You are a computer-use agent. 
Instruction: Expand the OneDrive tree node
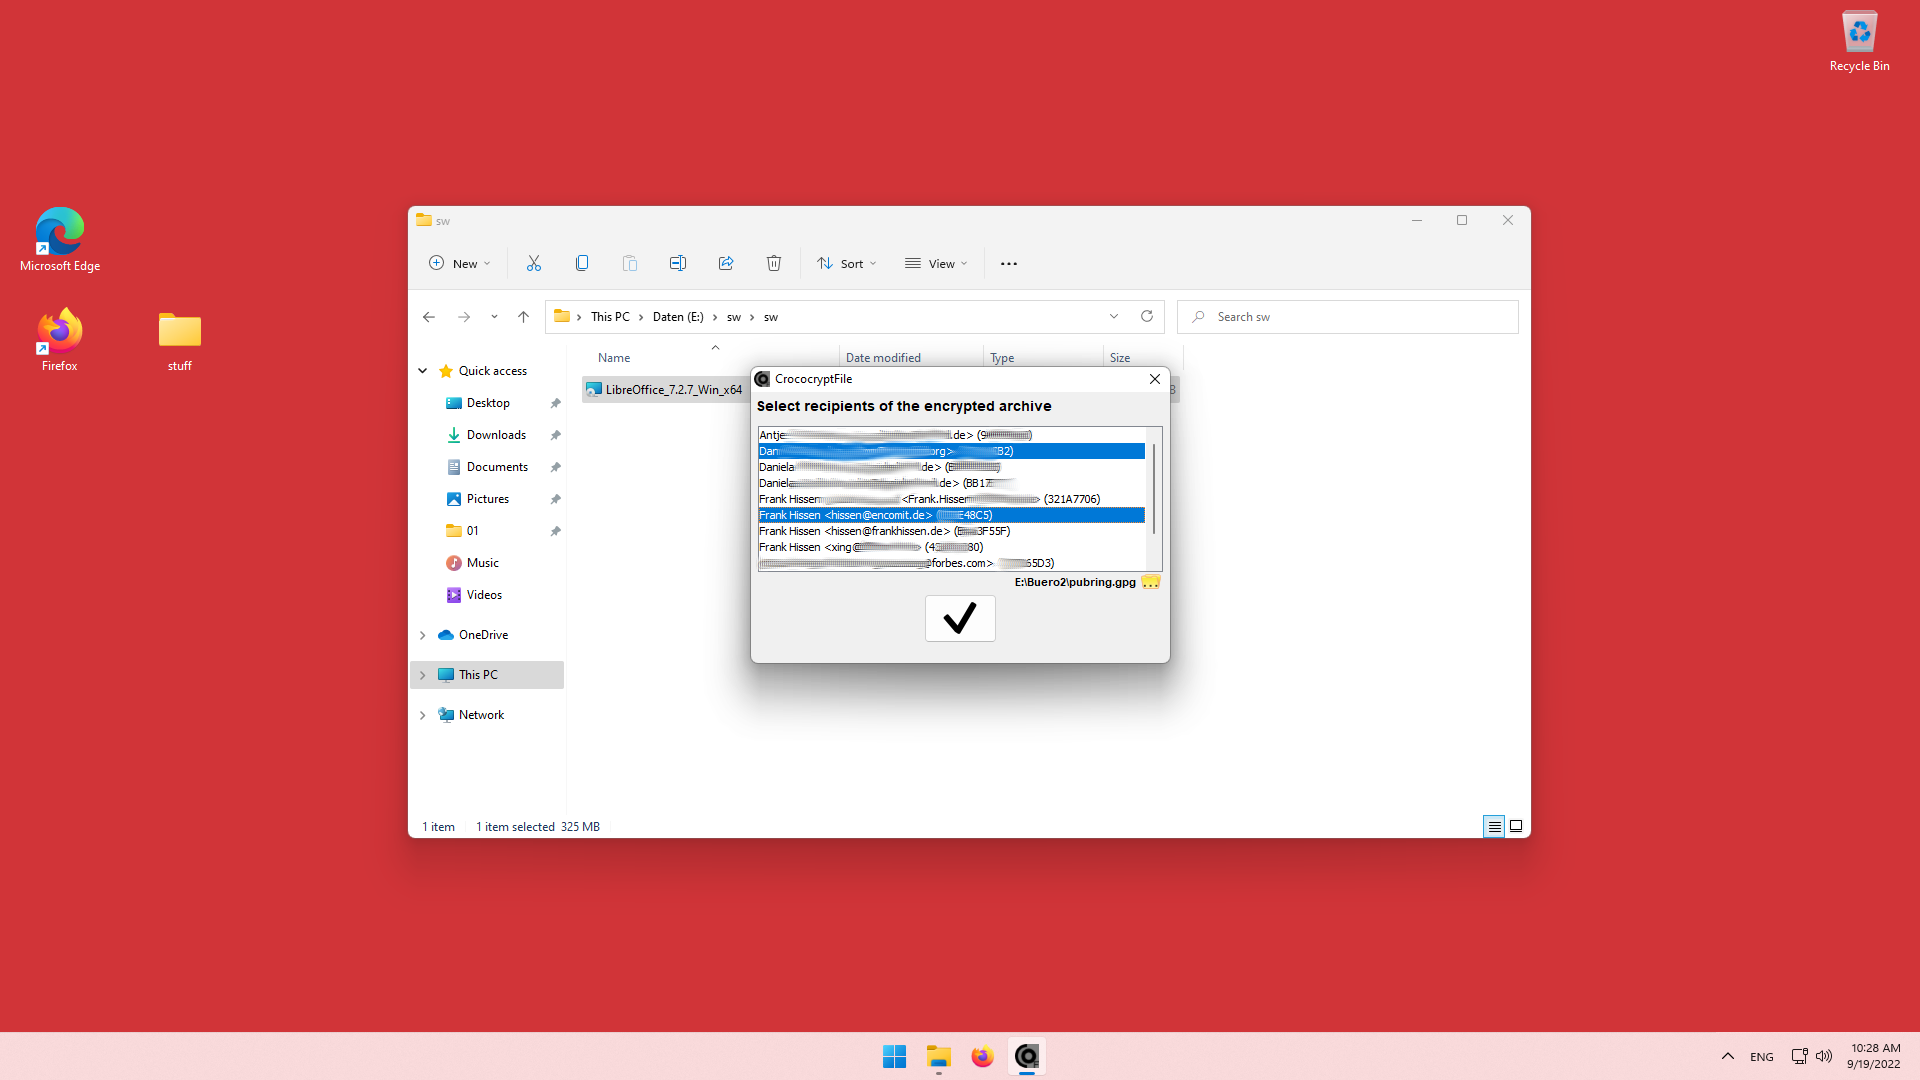click(x=423, y=635)
